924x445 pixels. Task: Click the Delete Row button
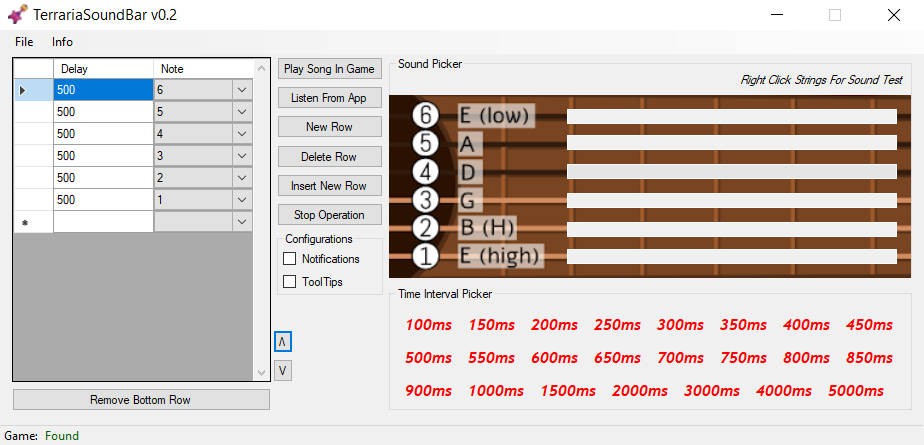pos(329,157)
